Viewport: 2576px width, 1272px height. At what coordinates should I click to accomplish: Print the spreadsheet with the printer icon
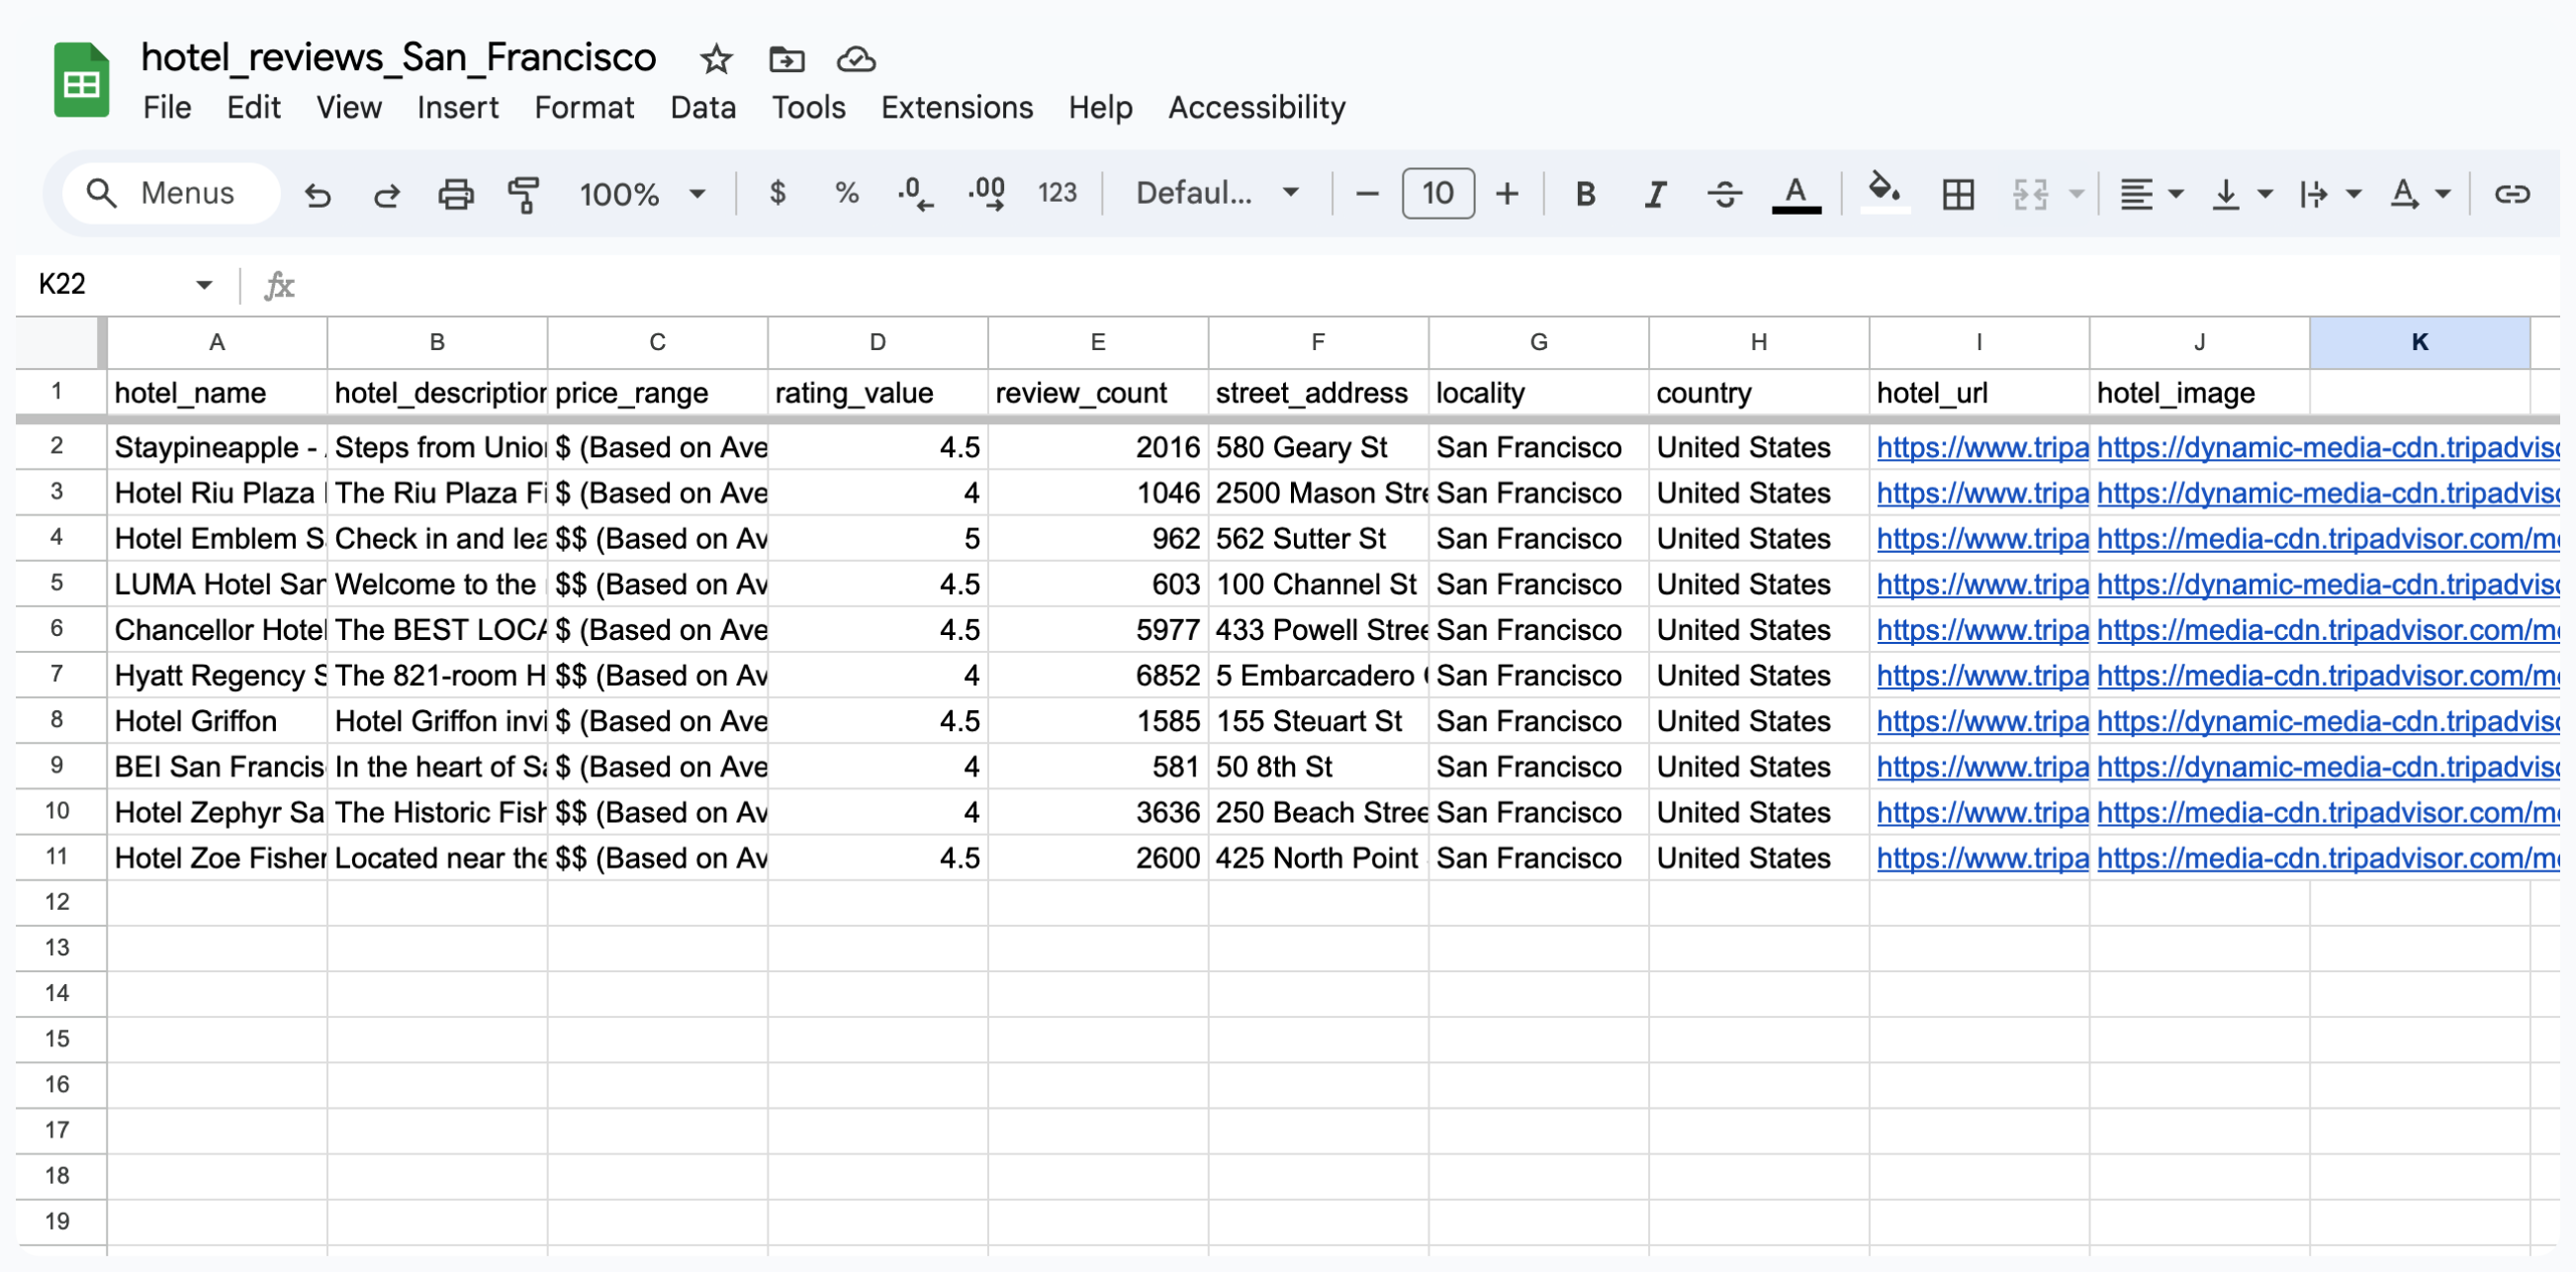click(456, 194)
